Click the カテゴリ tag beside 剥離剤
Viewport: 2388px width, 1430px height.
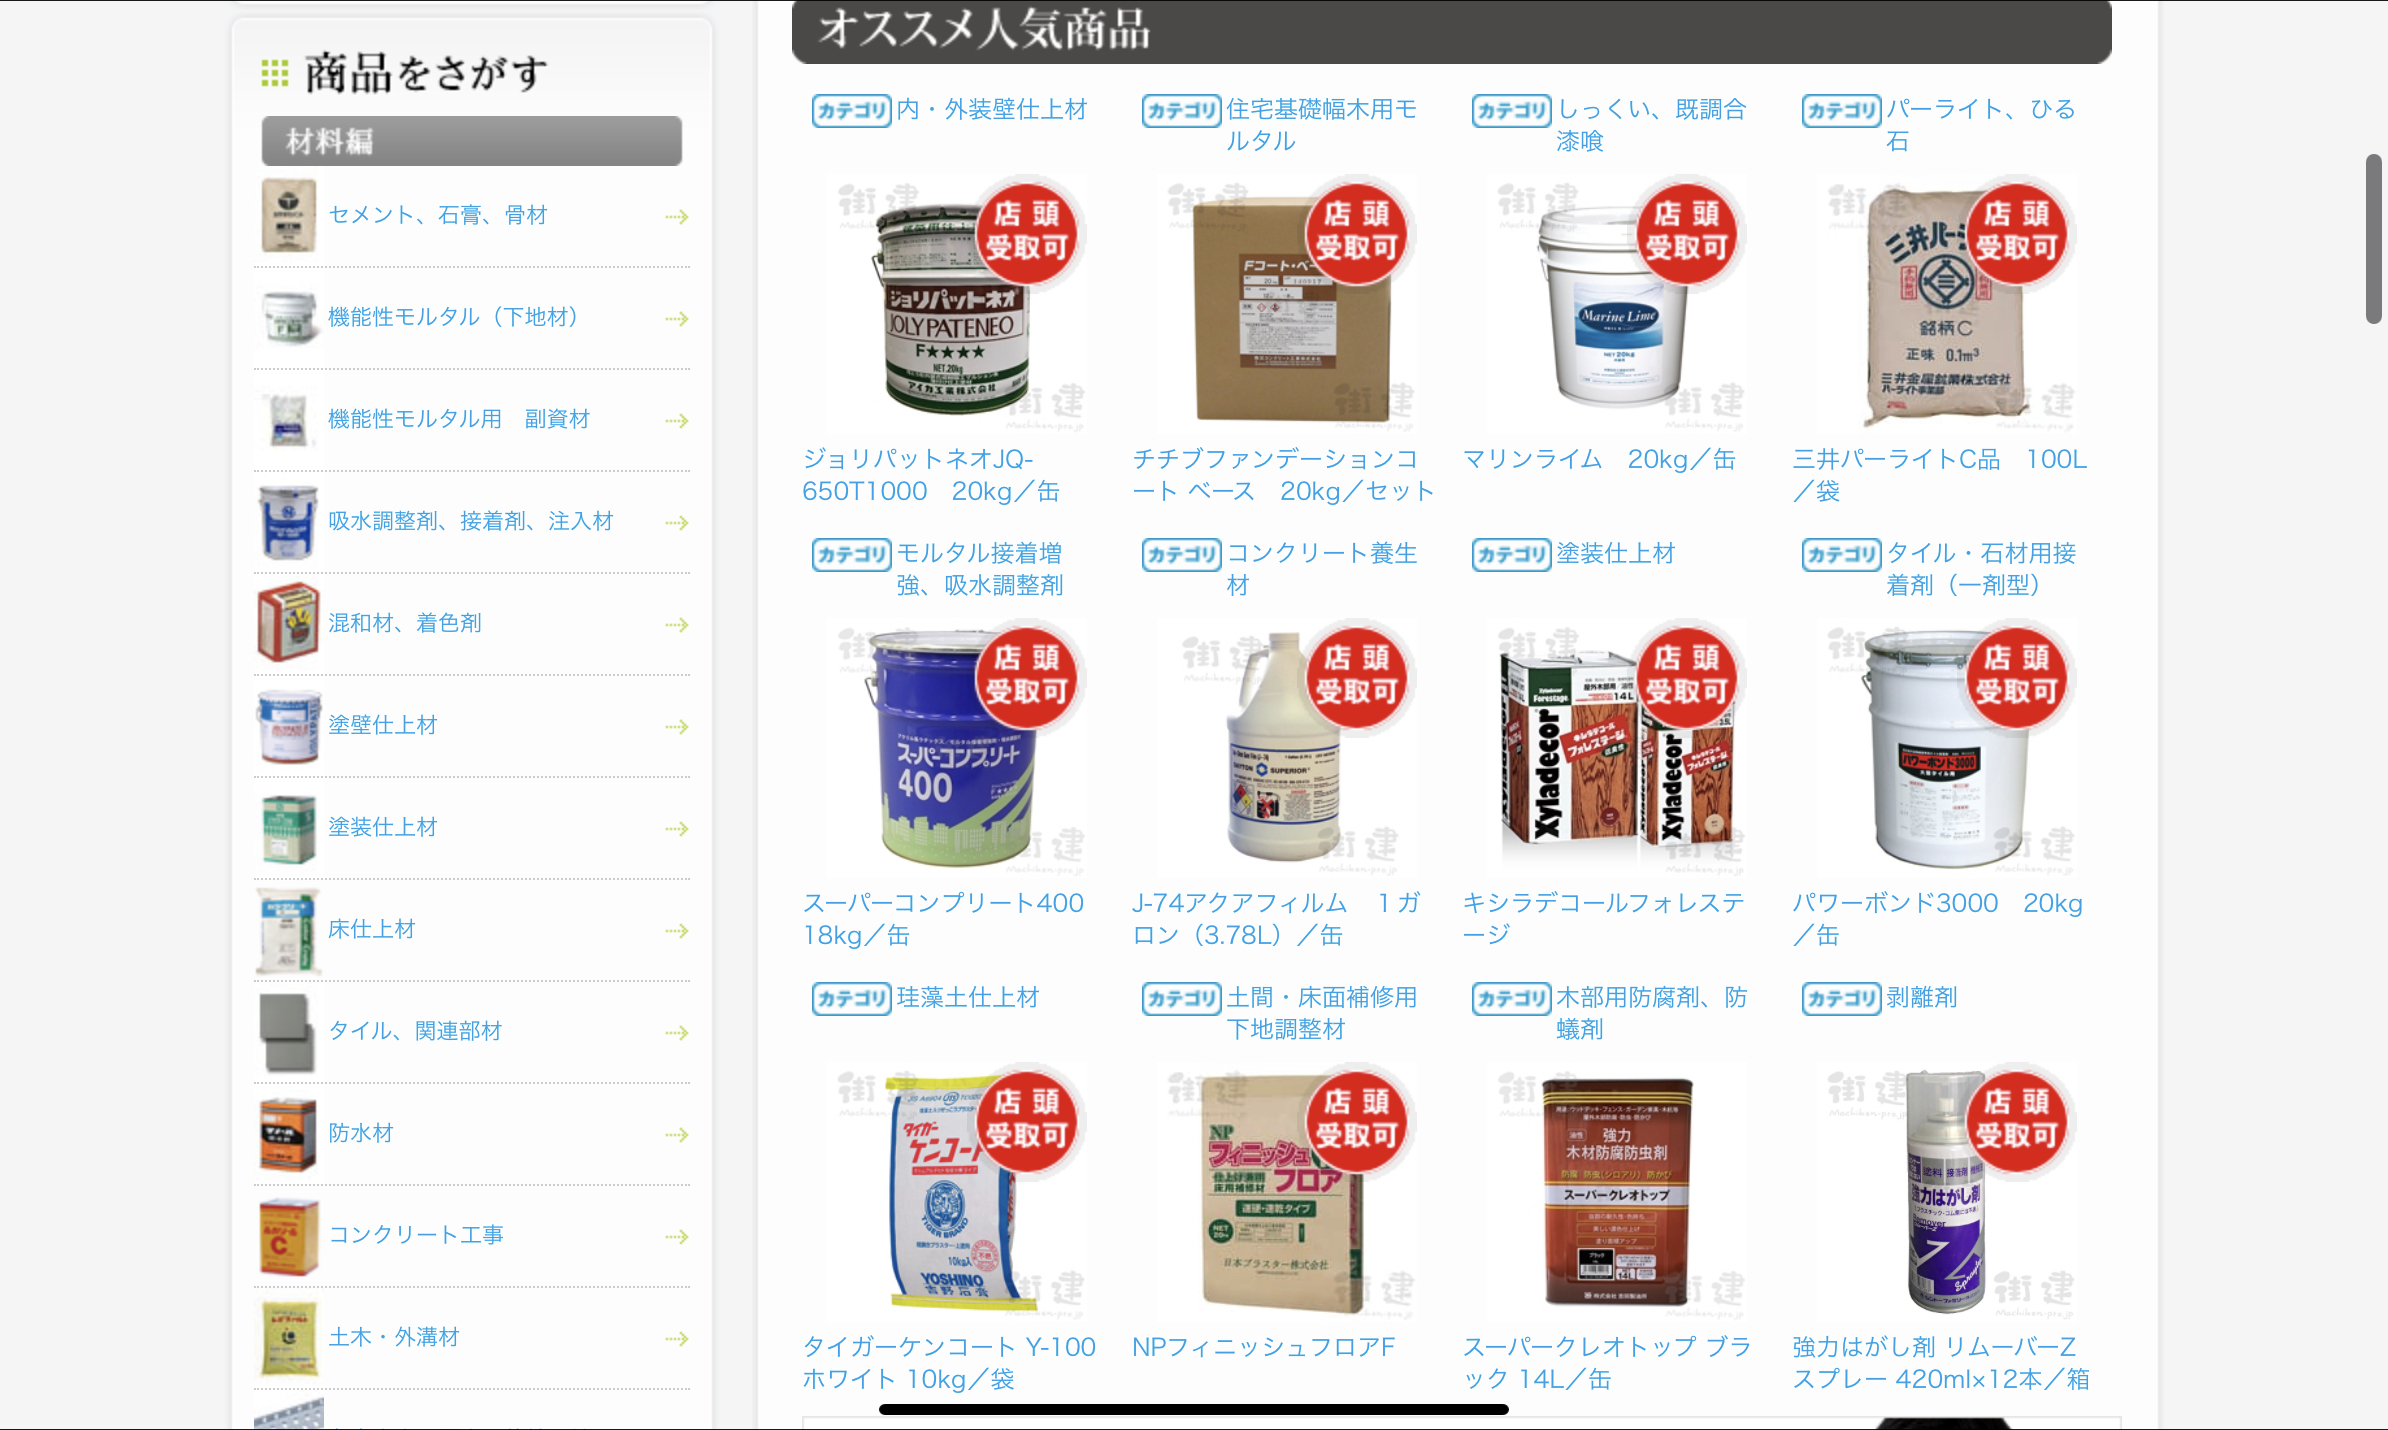click(x=1842, y=998)
